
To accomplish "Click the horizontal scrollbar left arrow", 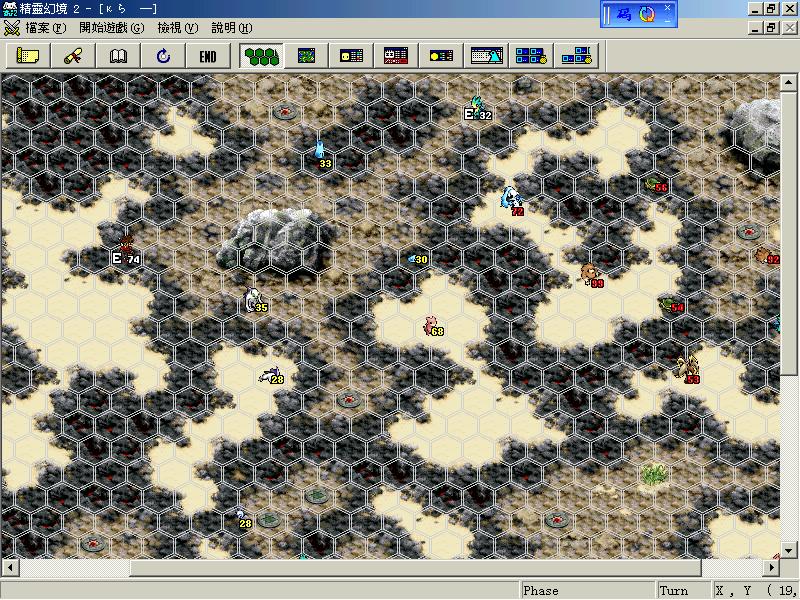I will coord(10,567).
